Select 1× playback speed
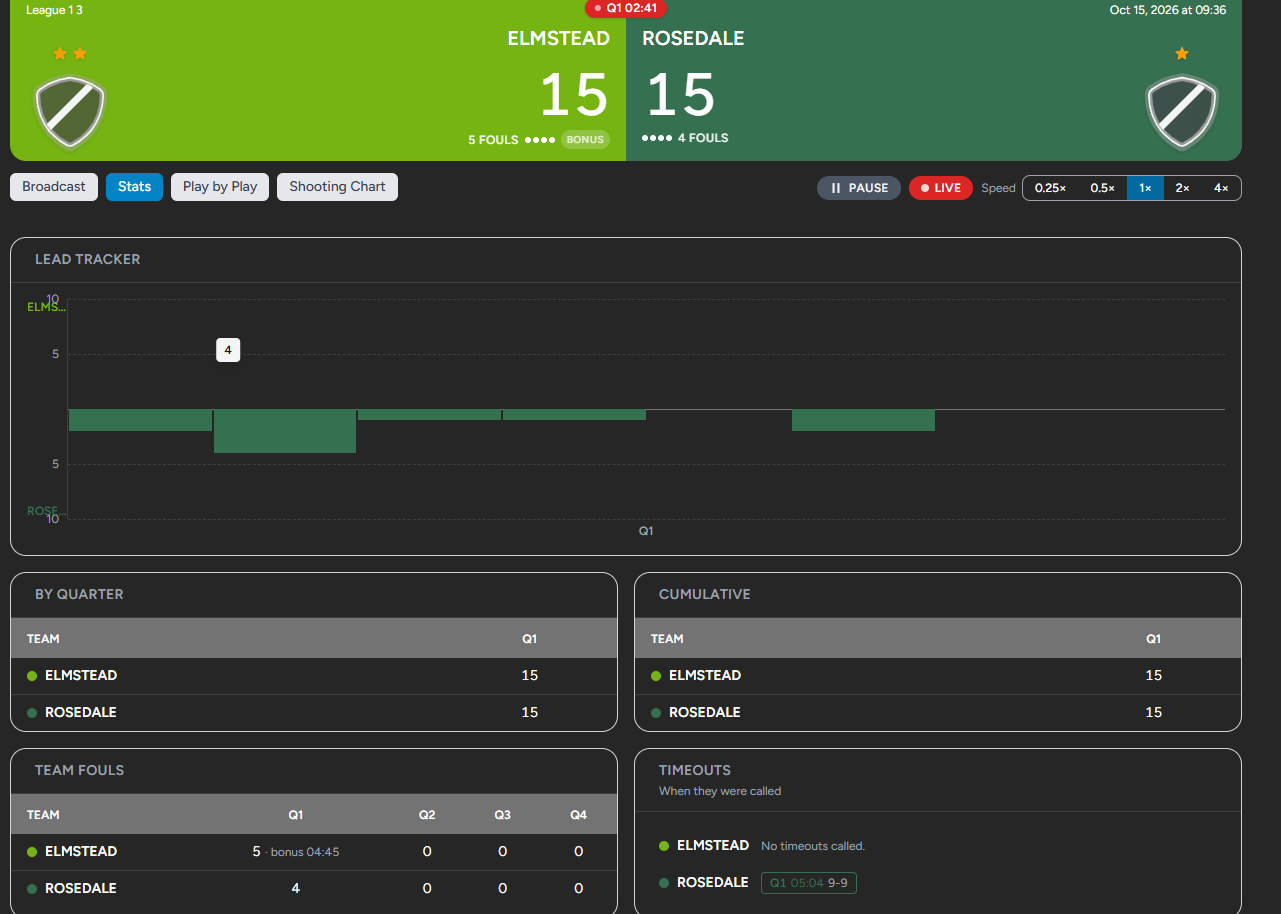1281x914 pixels. [x=1145, y=188]
